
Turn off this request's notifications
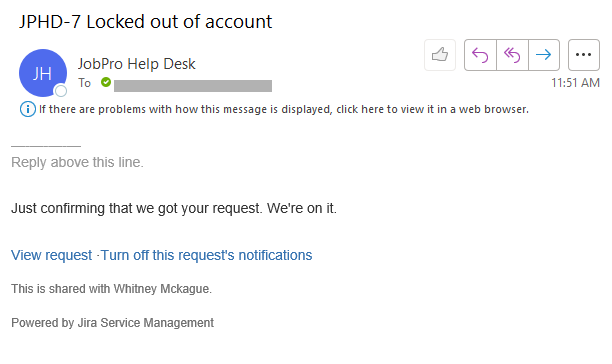click(206, 255)
